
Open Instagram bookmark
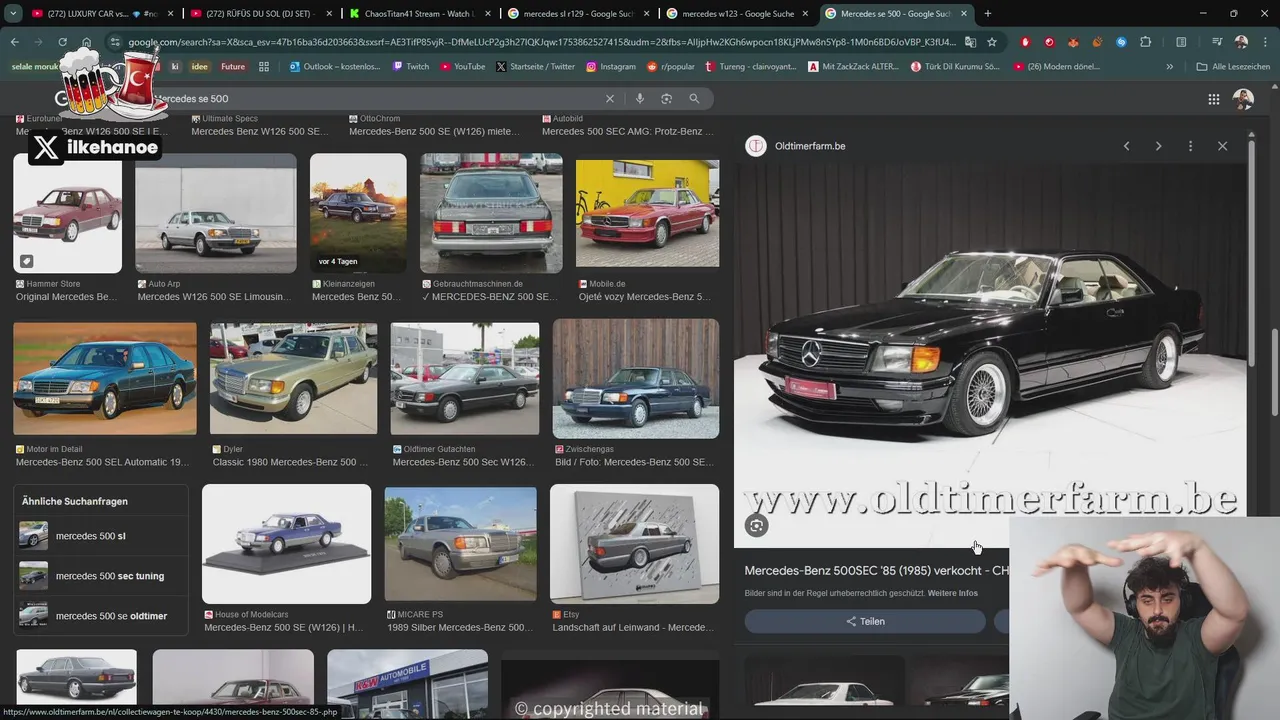coord(610,66)
